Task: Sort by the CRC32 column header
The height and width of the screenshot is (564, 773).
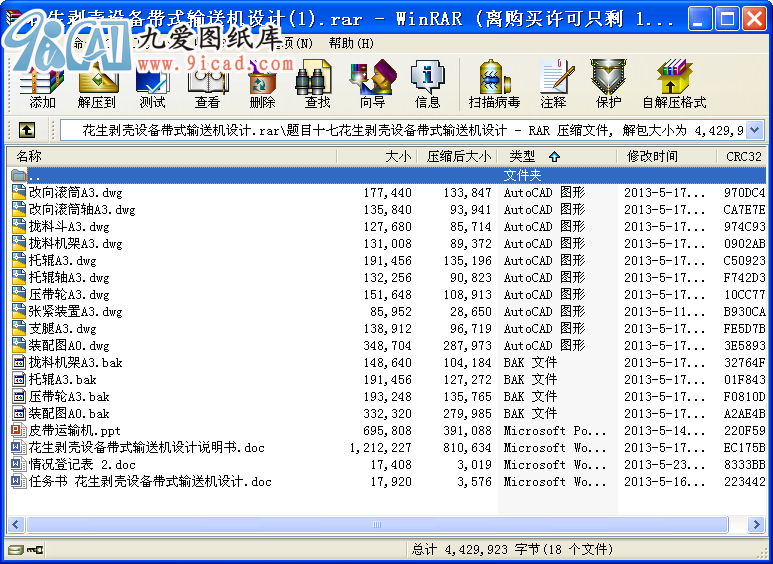Action: coord(742,156)
